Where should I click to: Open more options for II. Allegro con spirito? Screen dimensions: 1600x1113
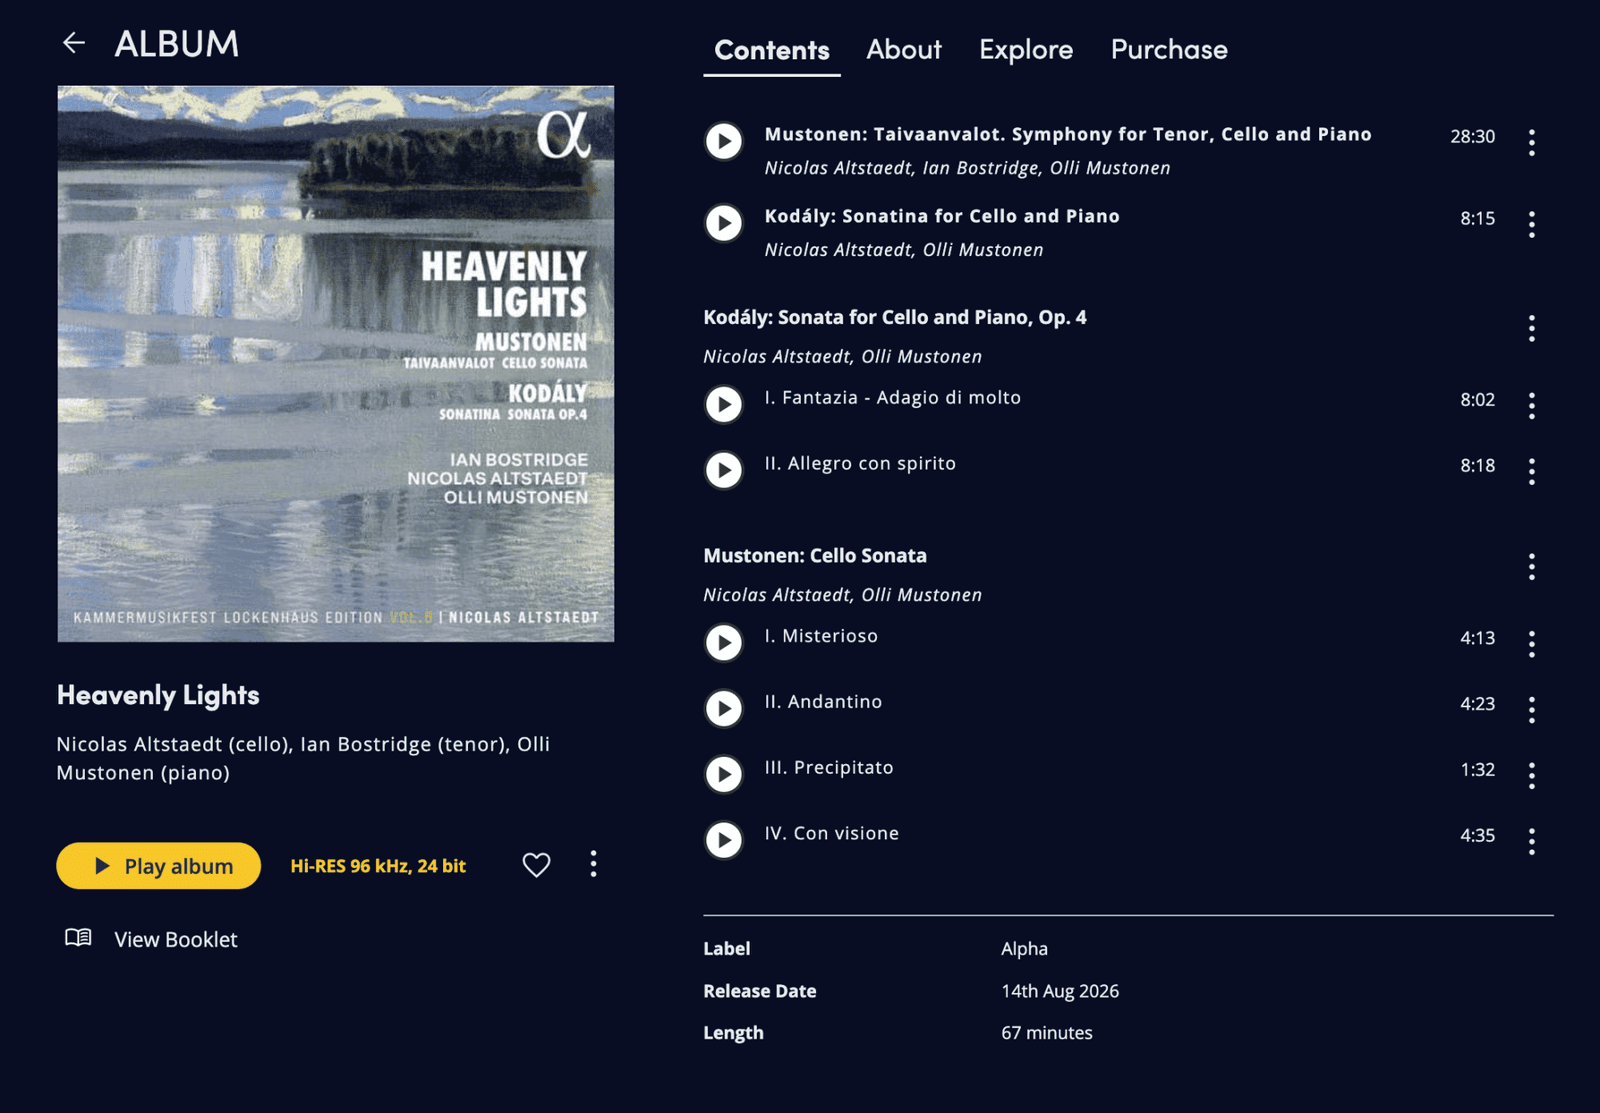[1531, 471]
